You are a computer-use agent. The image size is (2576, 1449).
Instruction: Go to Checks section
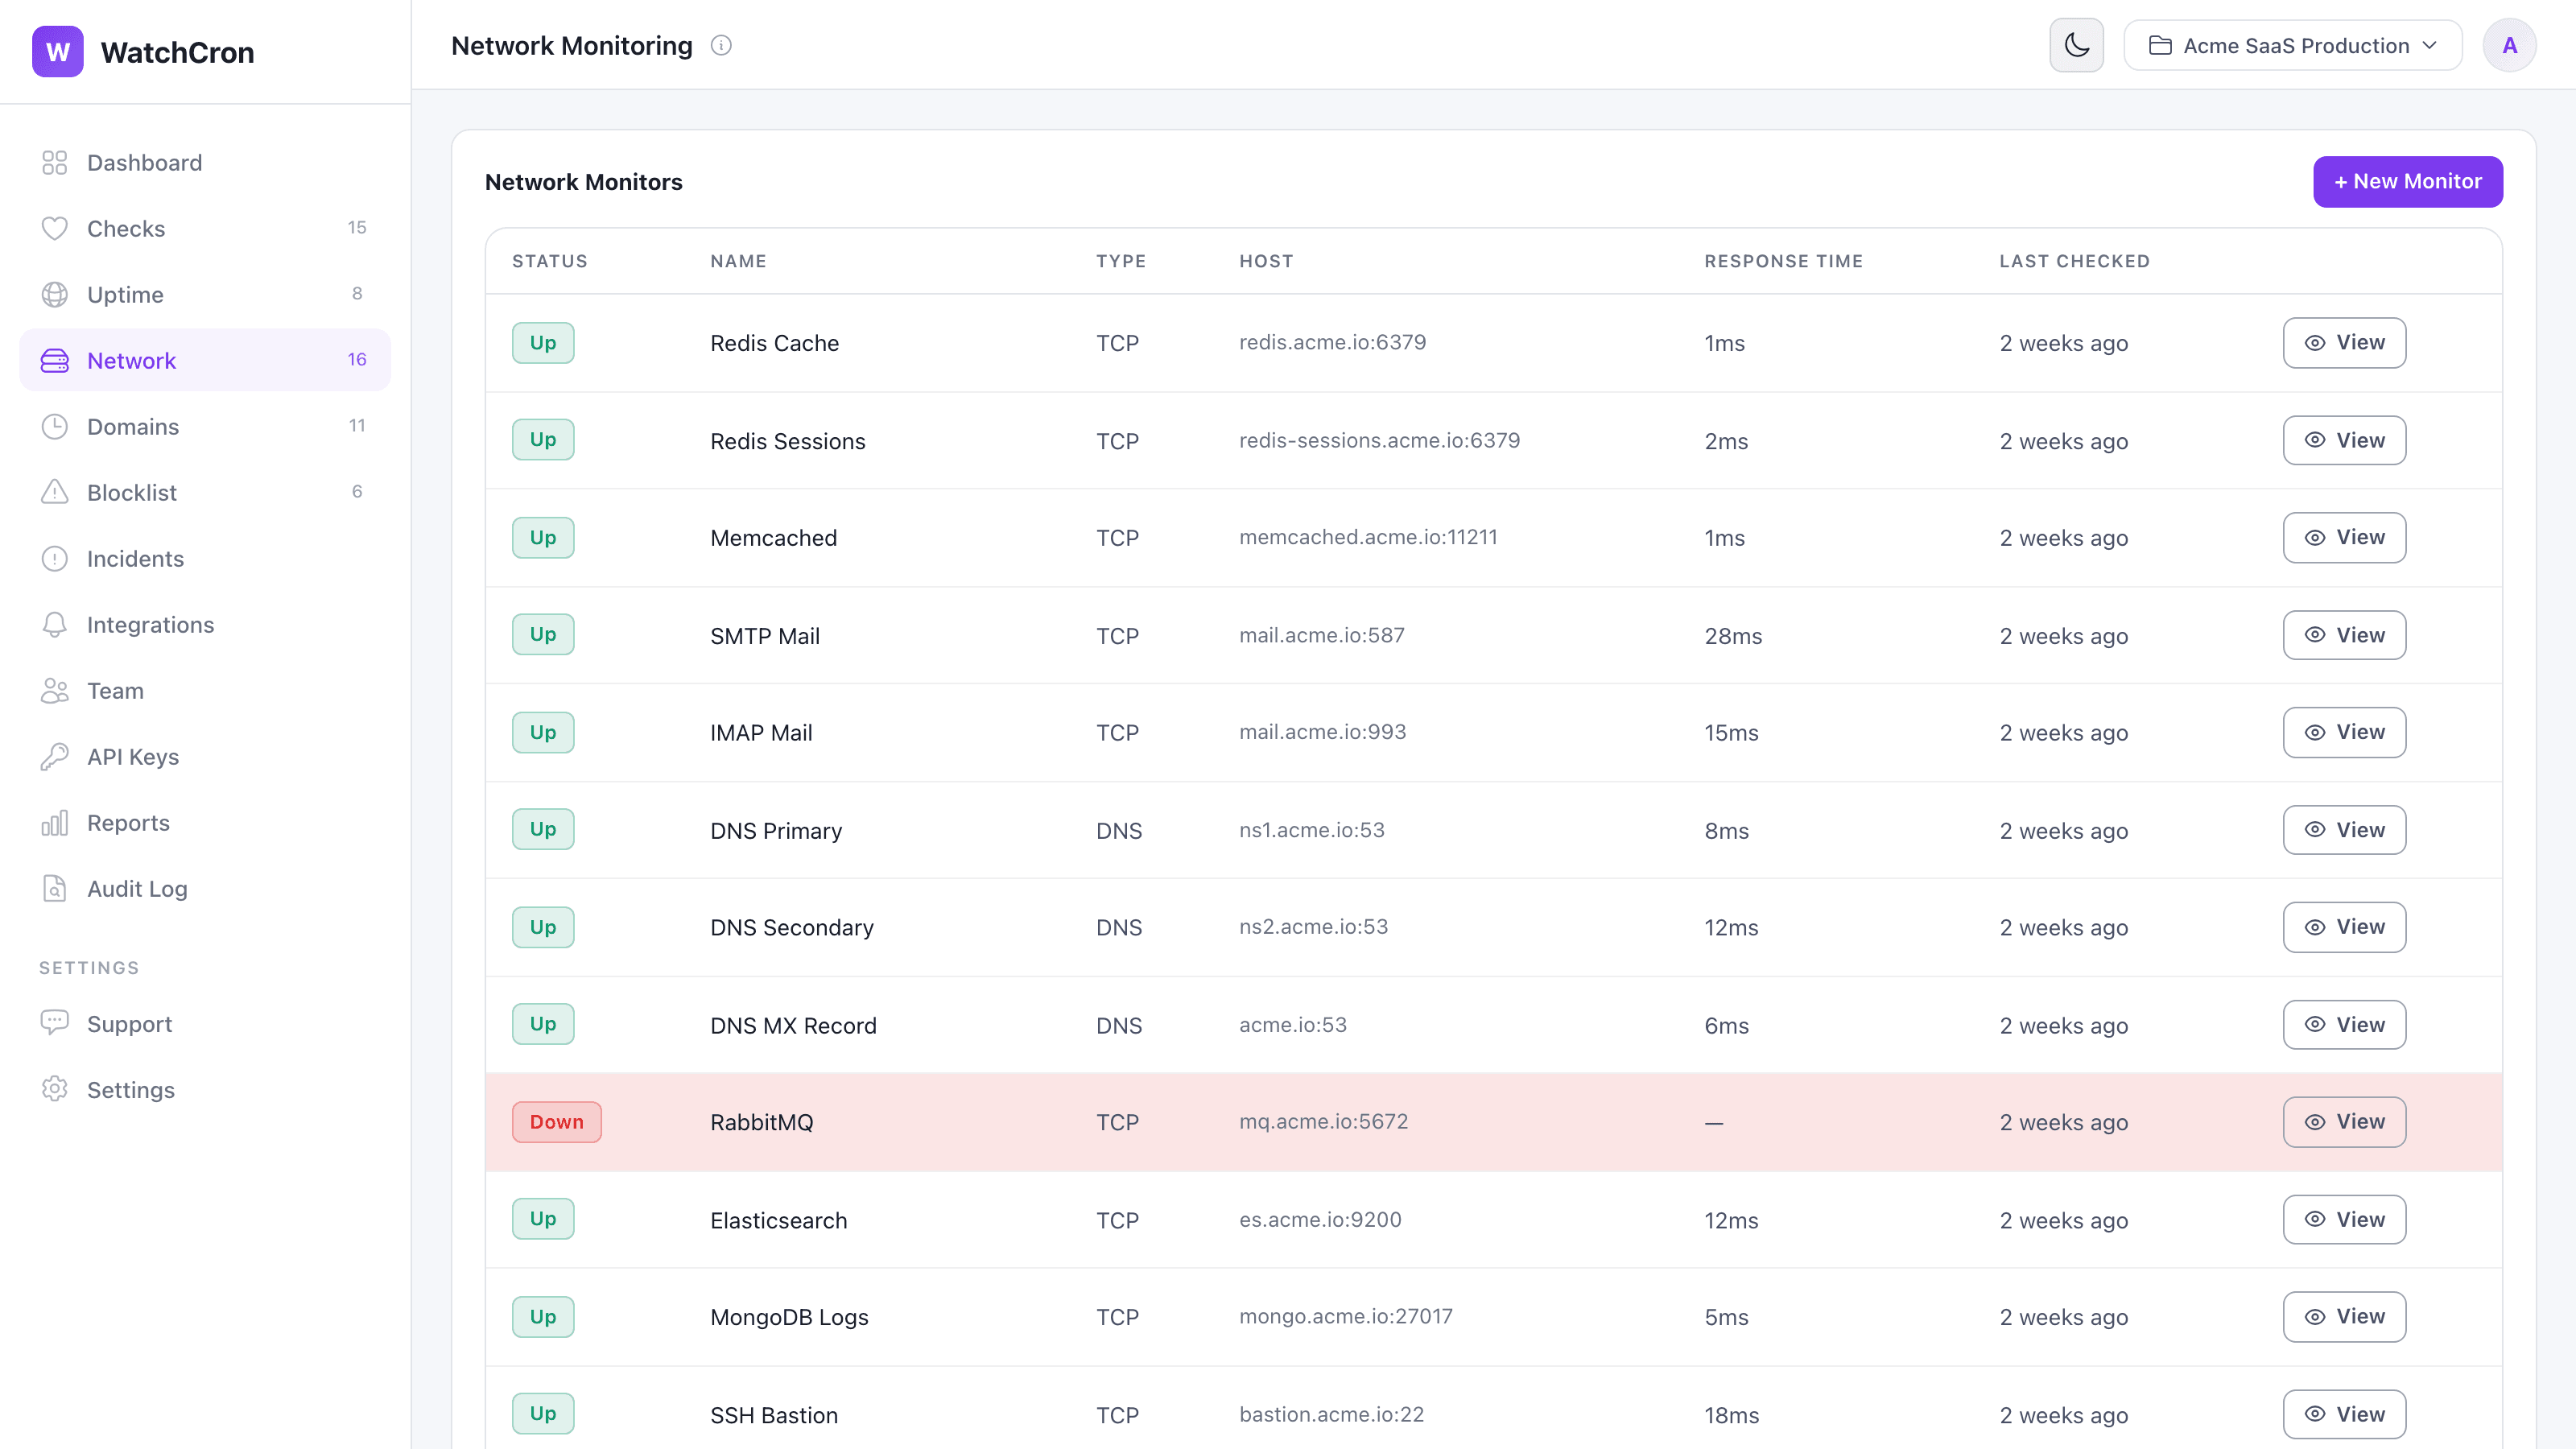pos(205,229)
